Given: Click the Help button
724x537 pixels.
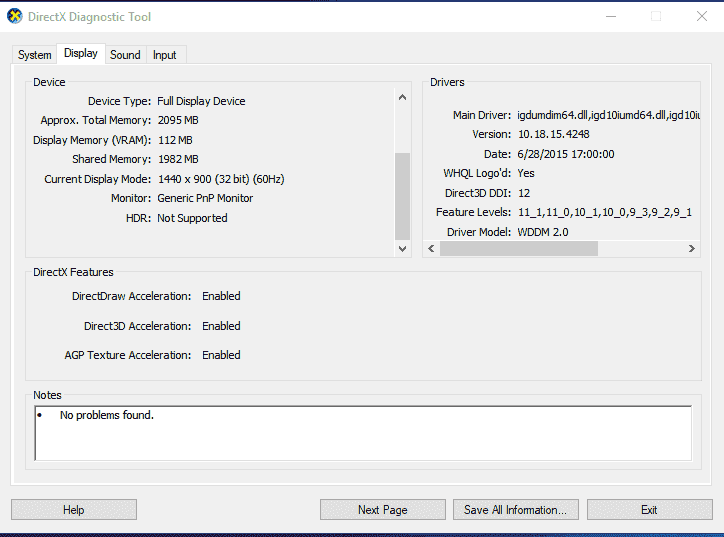Looking at the screenshot, I should (74, 510).
